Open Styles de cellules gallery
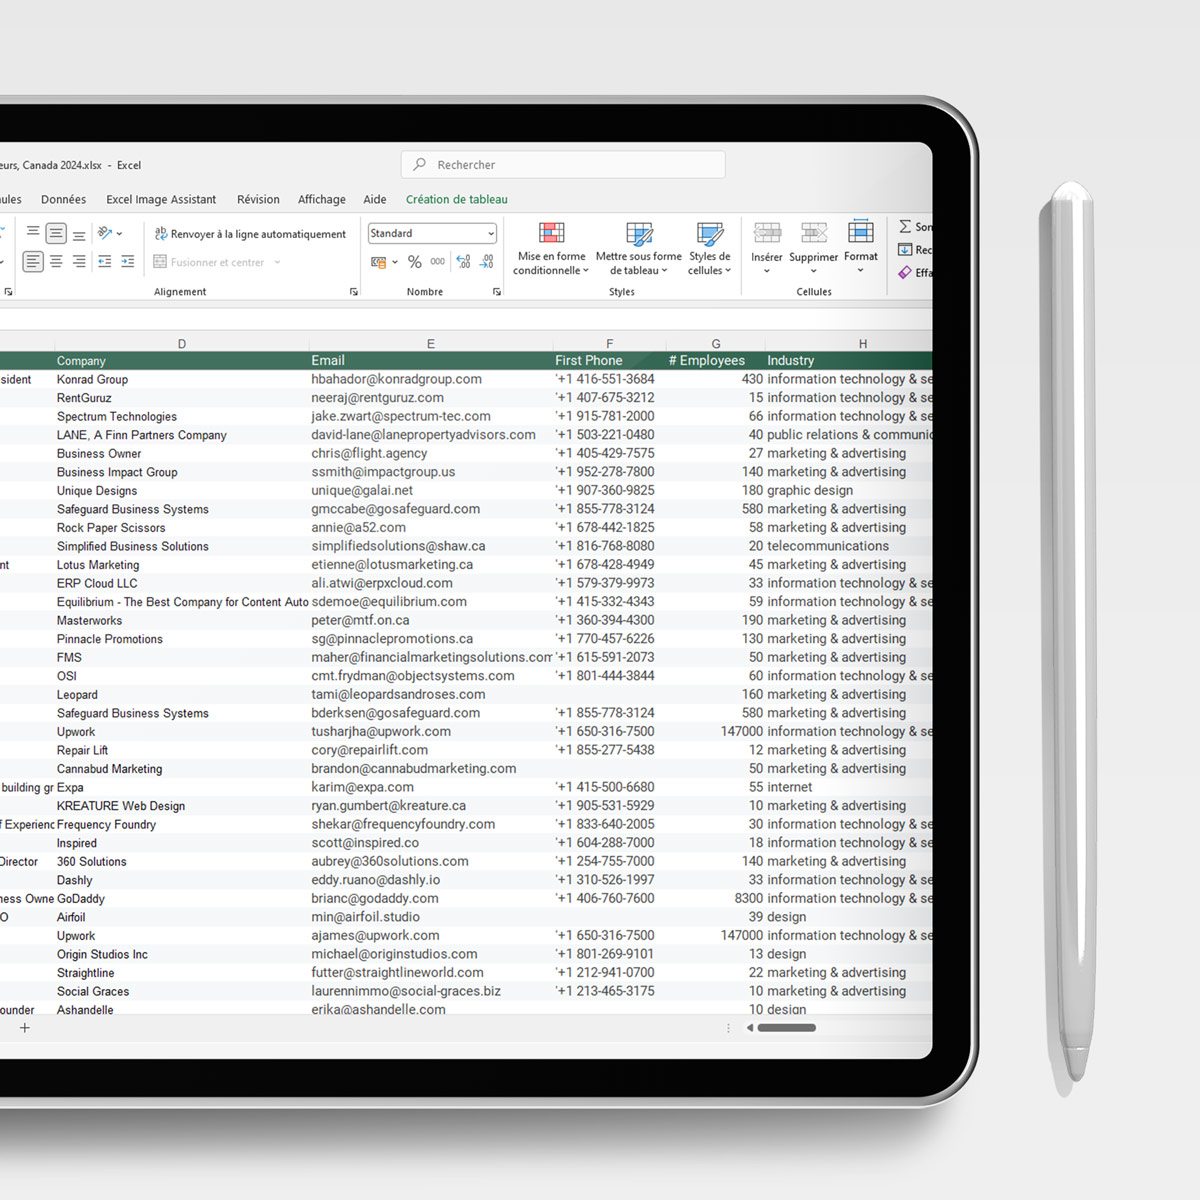 709,248
